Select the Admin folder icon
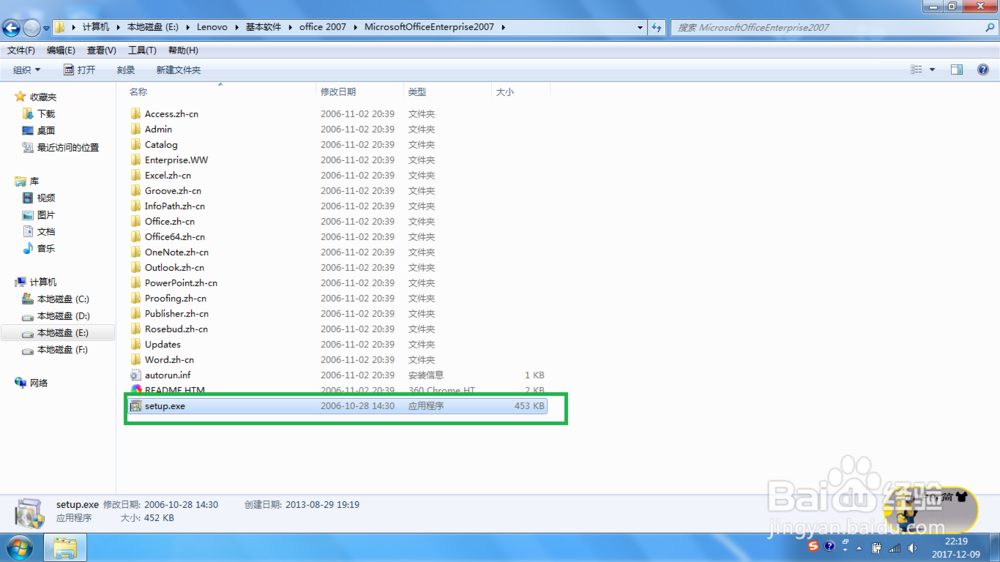 [135, 129]
